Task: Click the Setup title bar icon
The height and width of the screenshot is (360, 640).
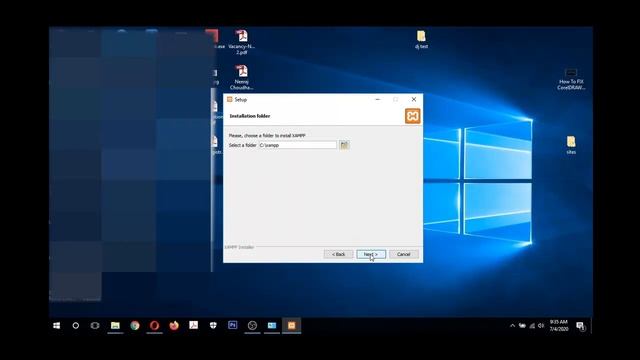Action: [x=229, y=99]
